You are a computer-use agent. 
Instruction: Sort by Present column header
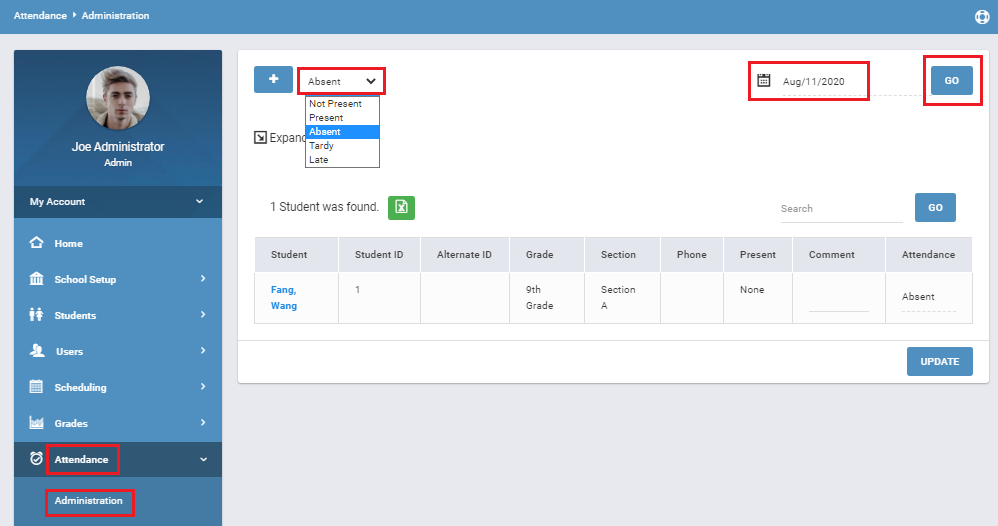pyautogui.click(x=757, y=255)
